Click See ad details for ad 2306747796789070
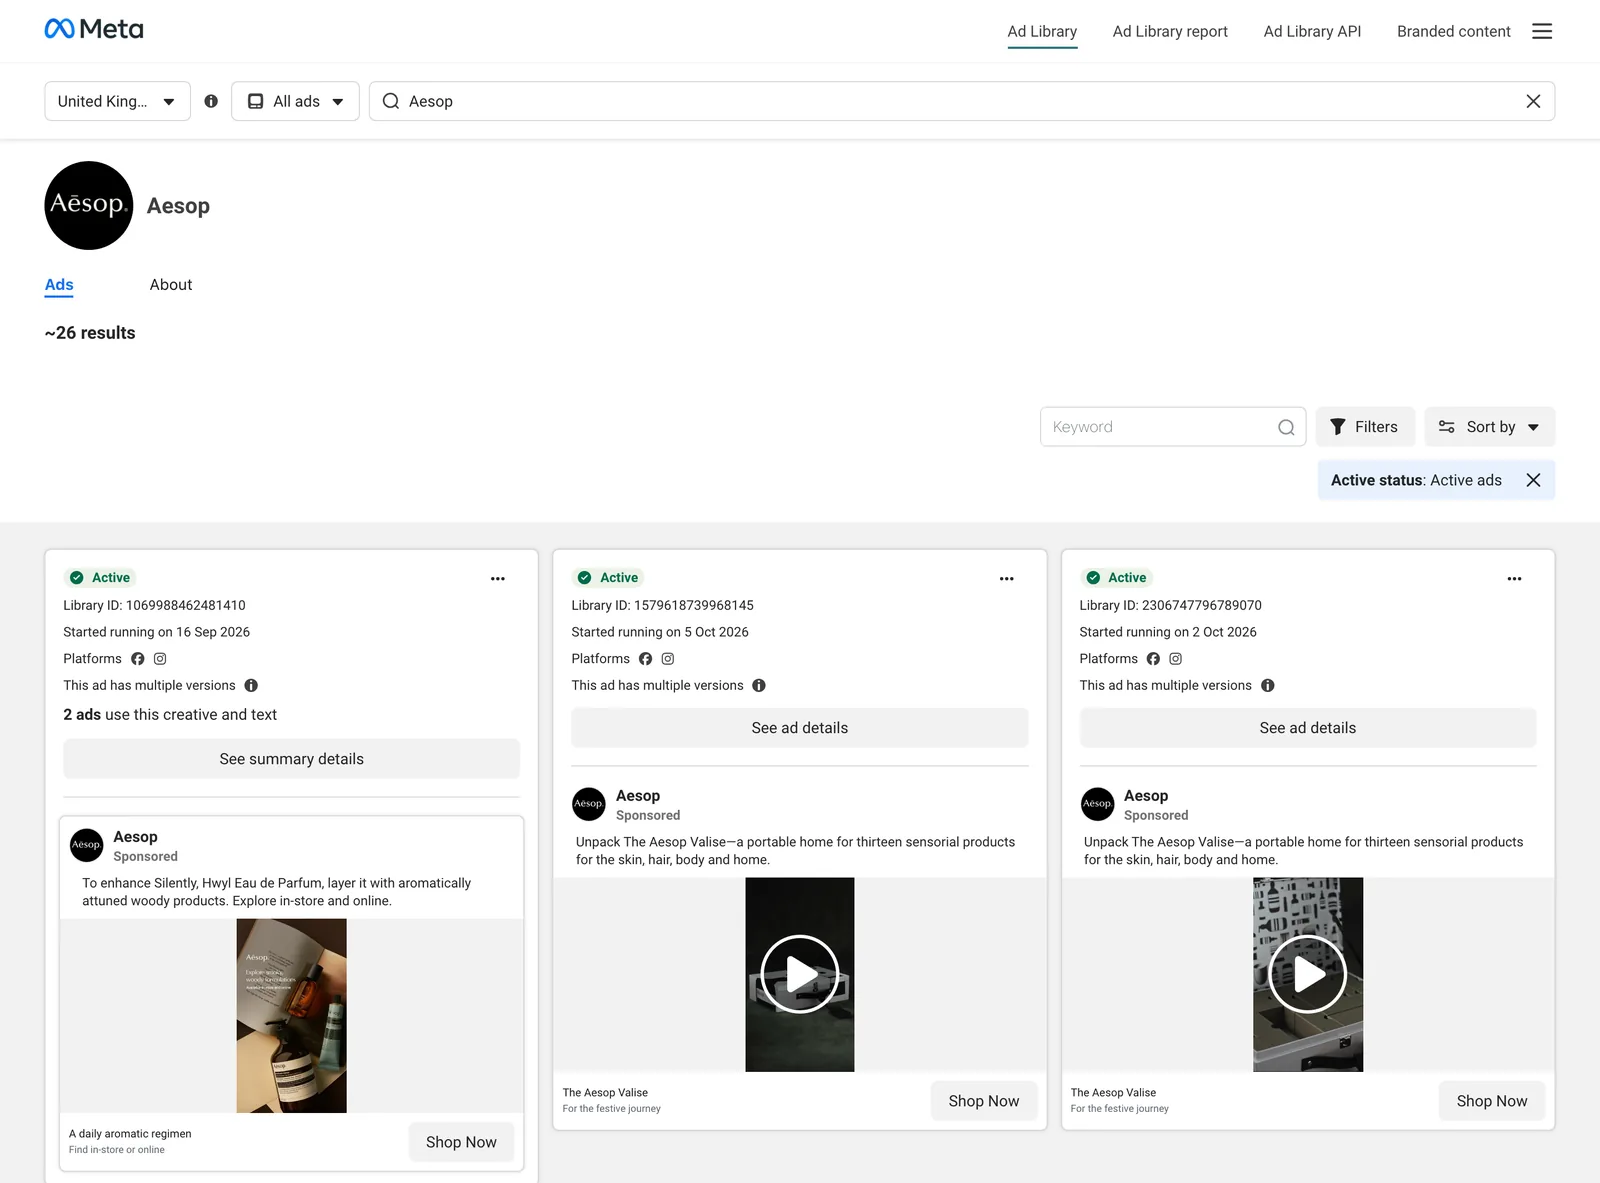Image resolution: width=1600 pixels, height=1183 pixels. tap(1307, 728)
